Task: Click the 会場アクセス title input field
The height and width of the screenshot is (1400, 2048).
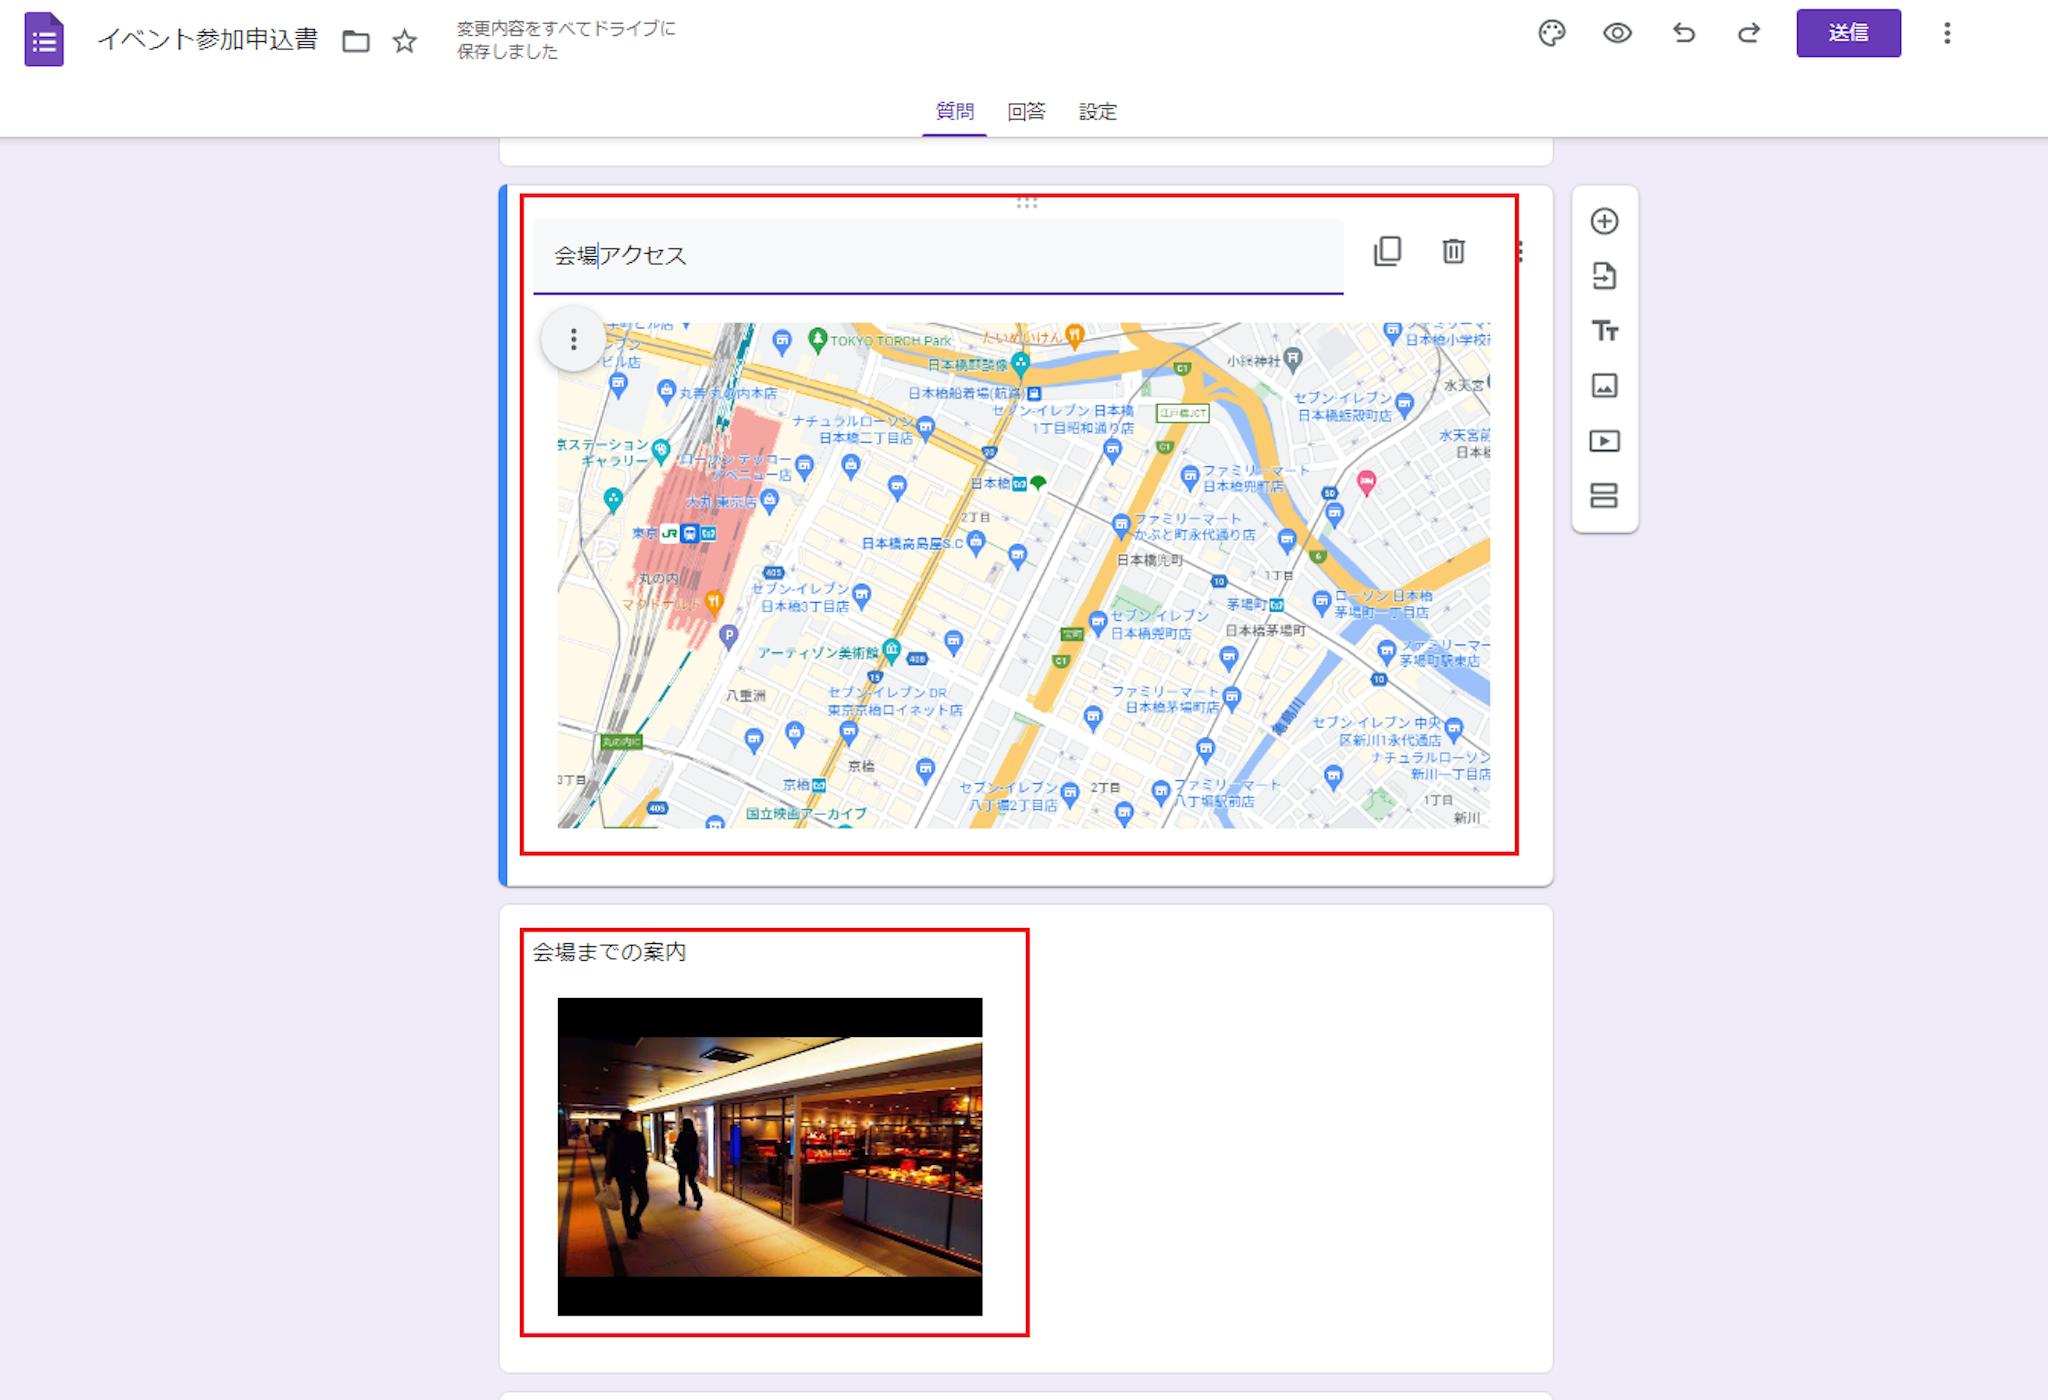Action: click(937, 256)
